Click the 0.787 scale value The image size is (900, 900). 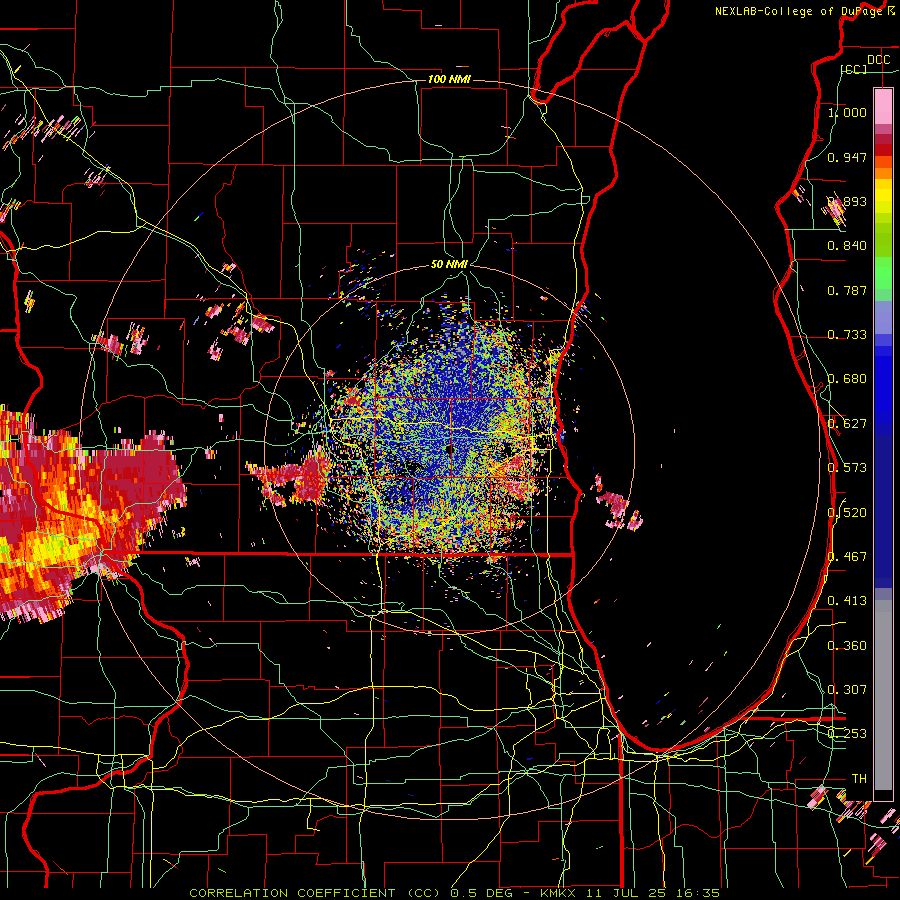point(847,290)
